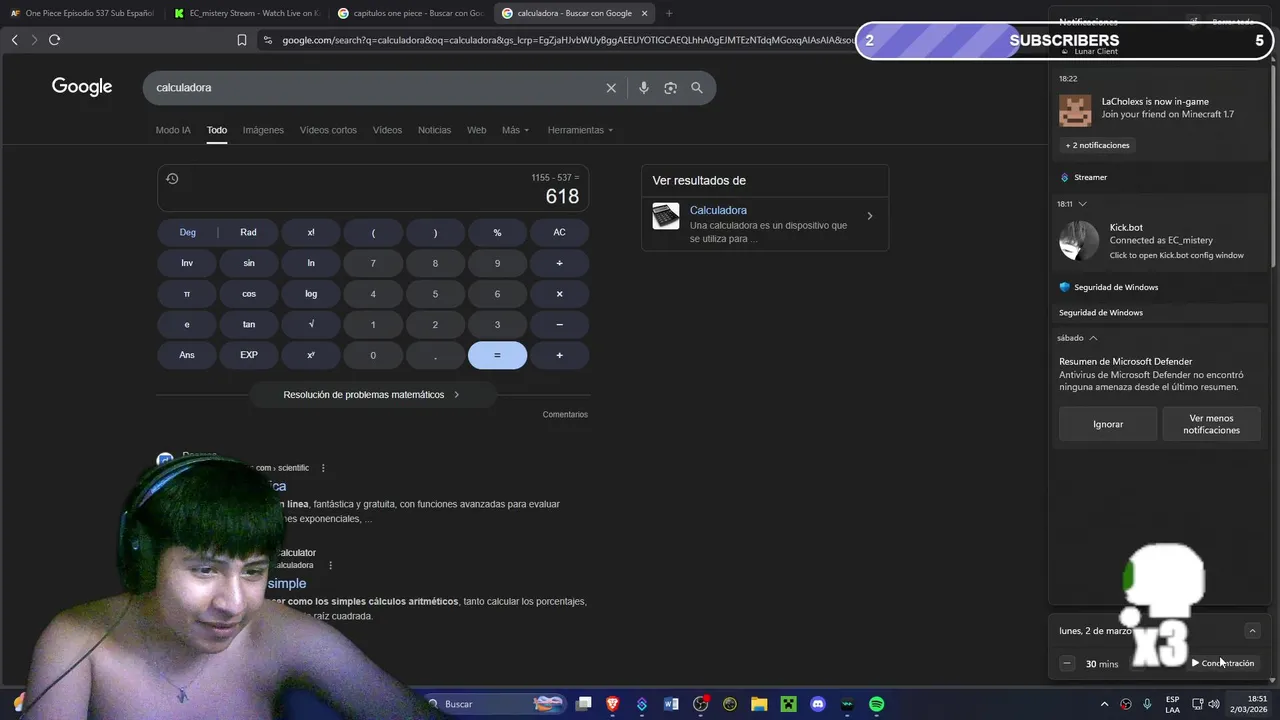This screenshot has width=1280, height=720.
Task: Reload the page in the browser
Action: (x=54, y=40)
